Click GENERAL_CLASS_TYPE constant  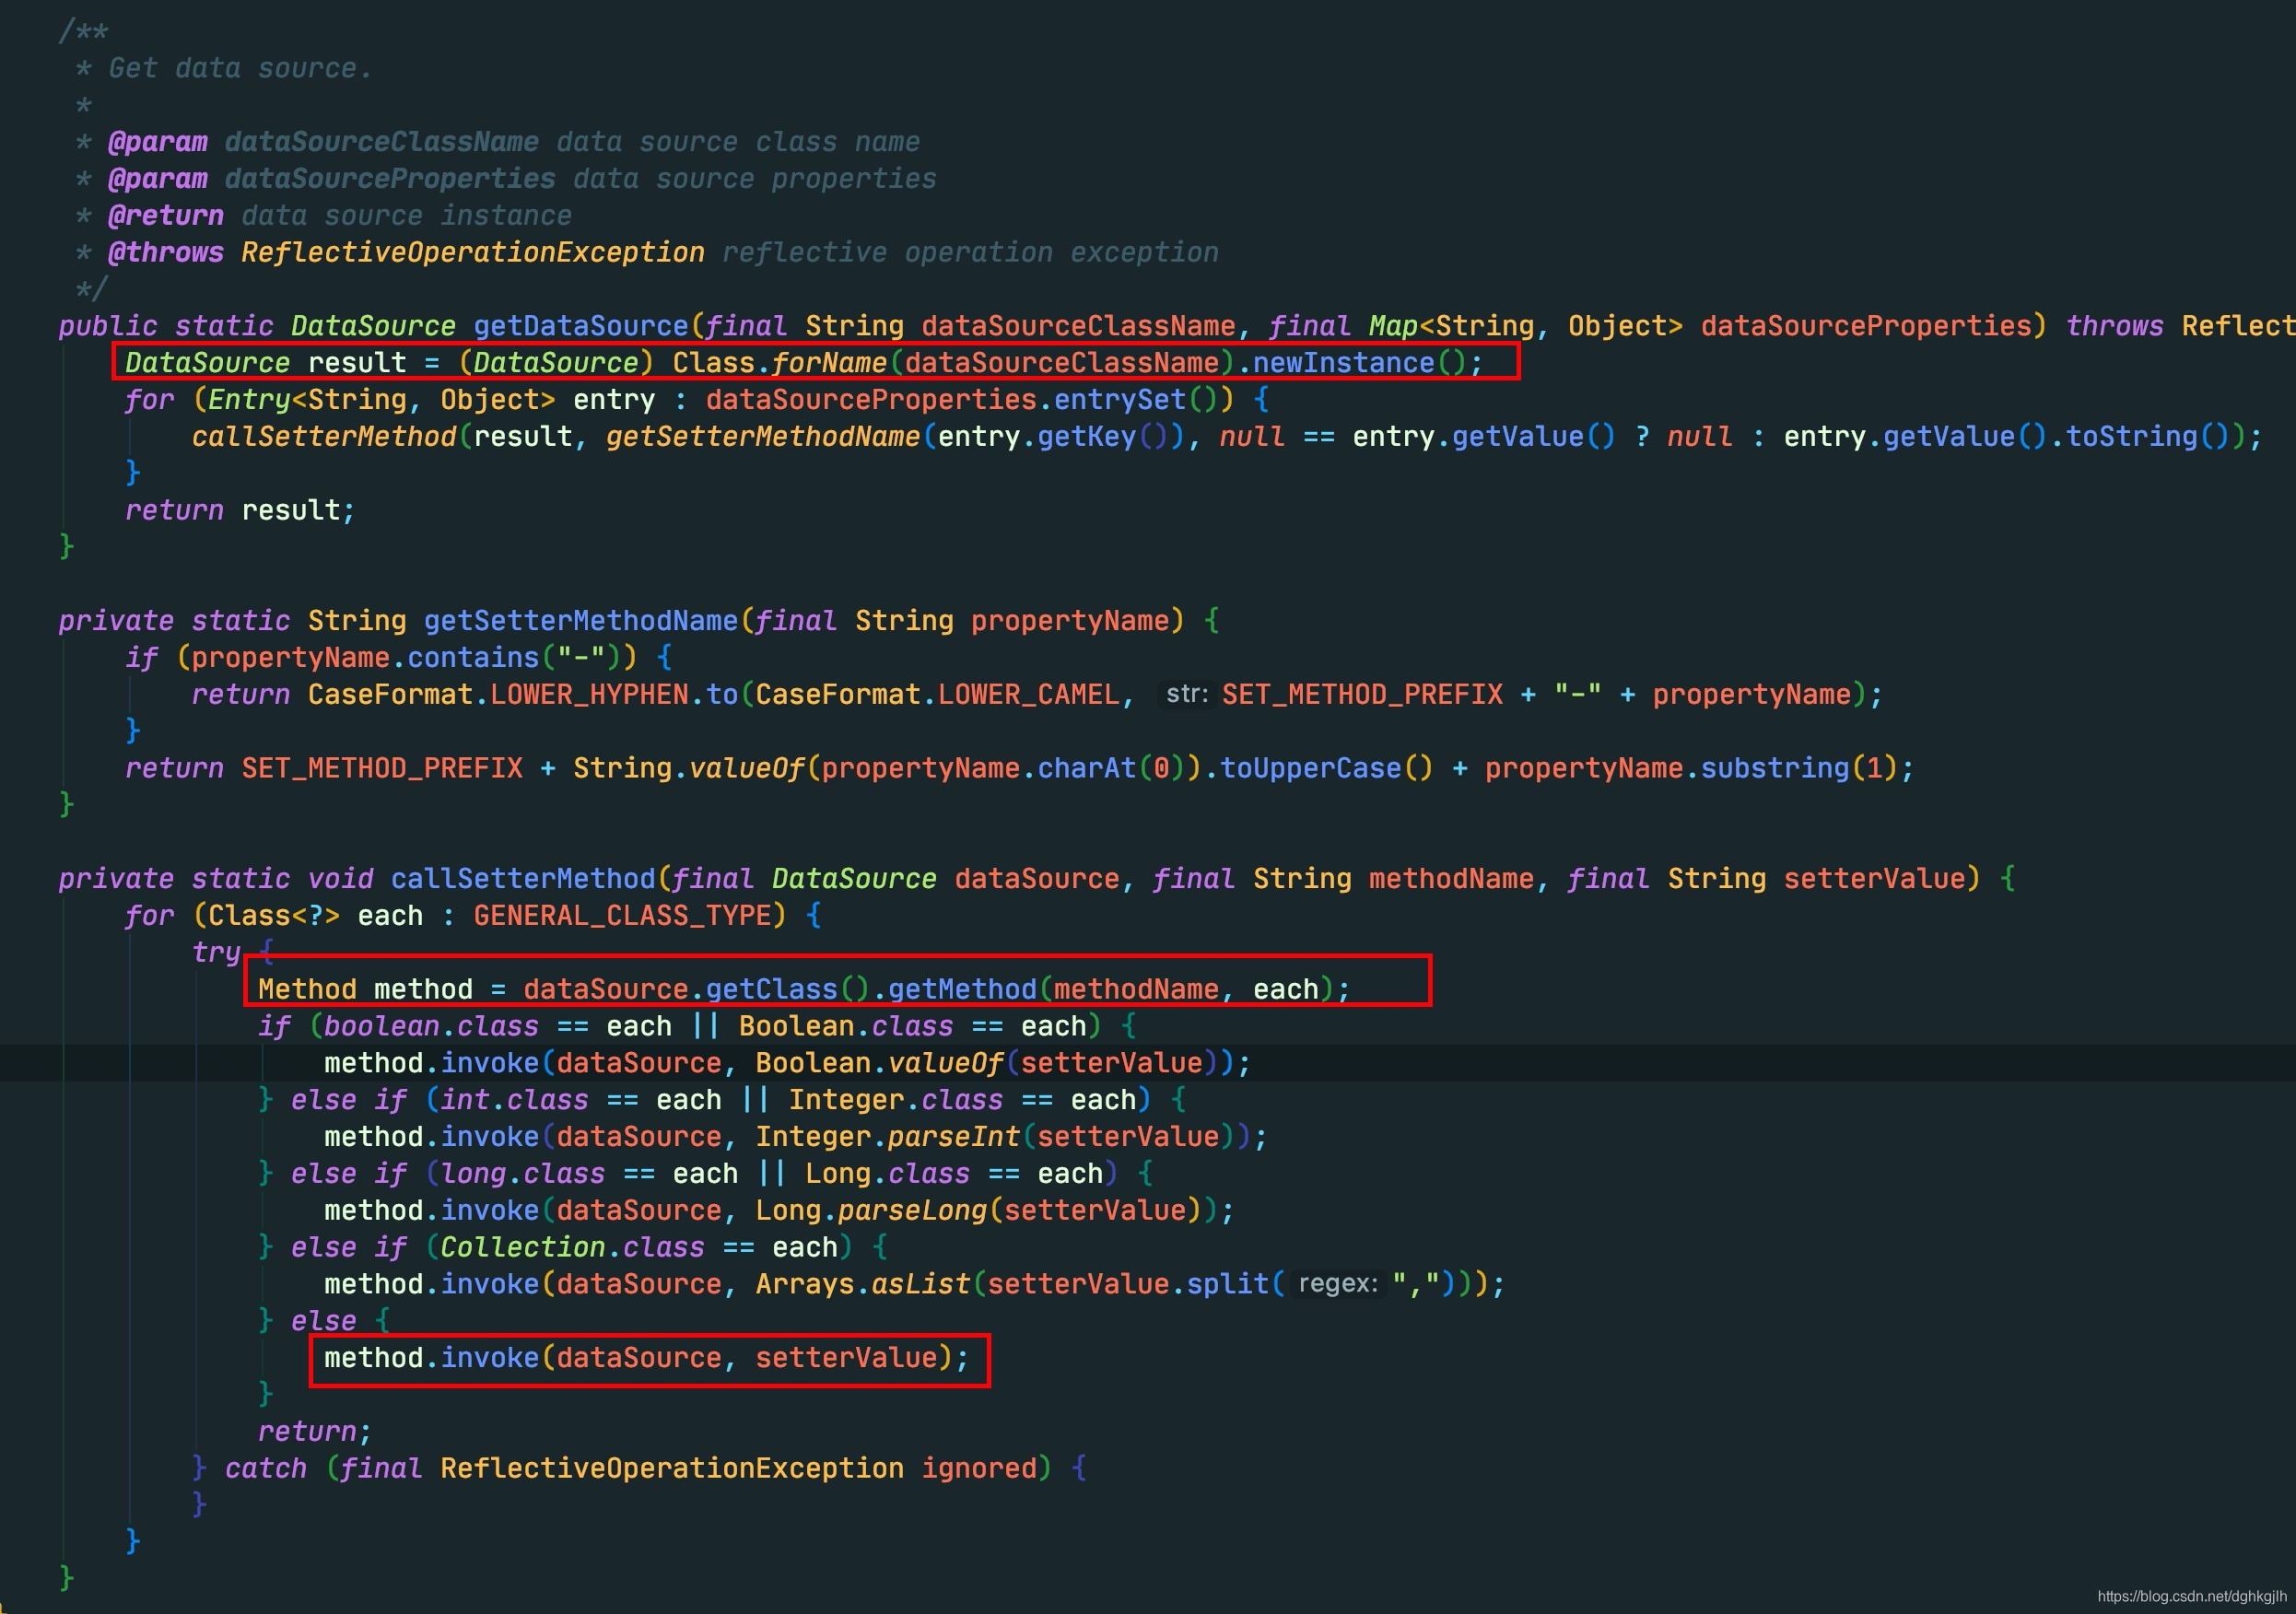point(622,916)
